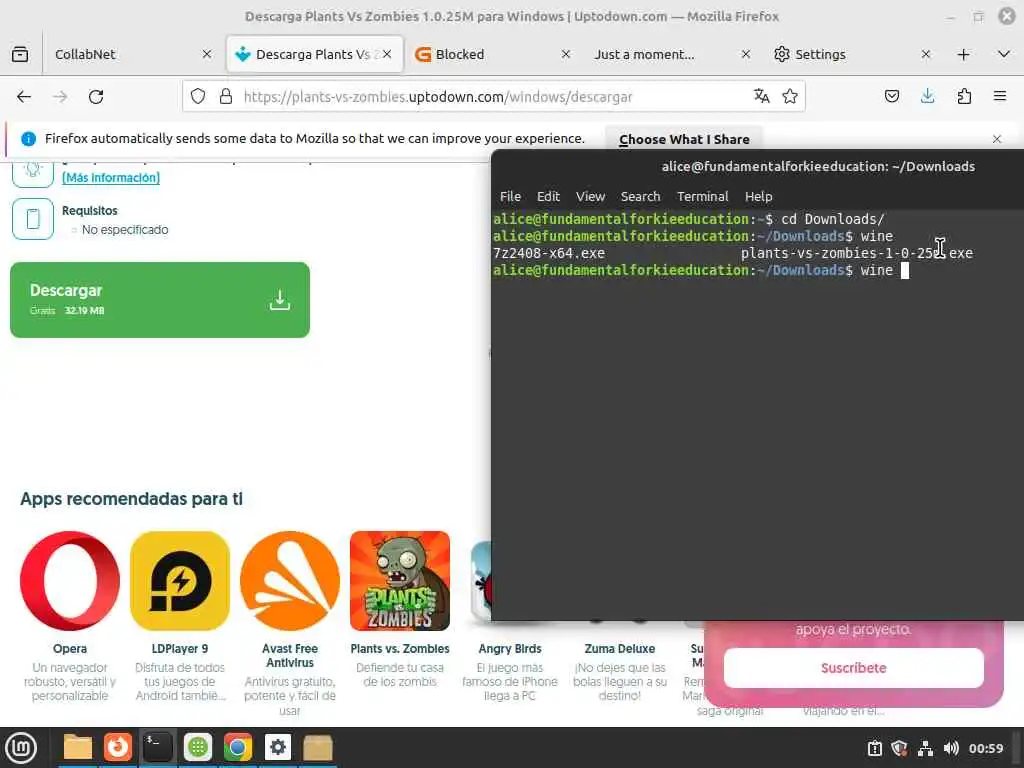Open Files folder in taskbar
This screenshot has width=1024, height=768.
(78, 747)
